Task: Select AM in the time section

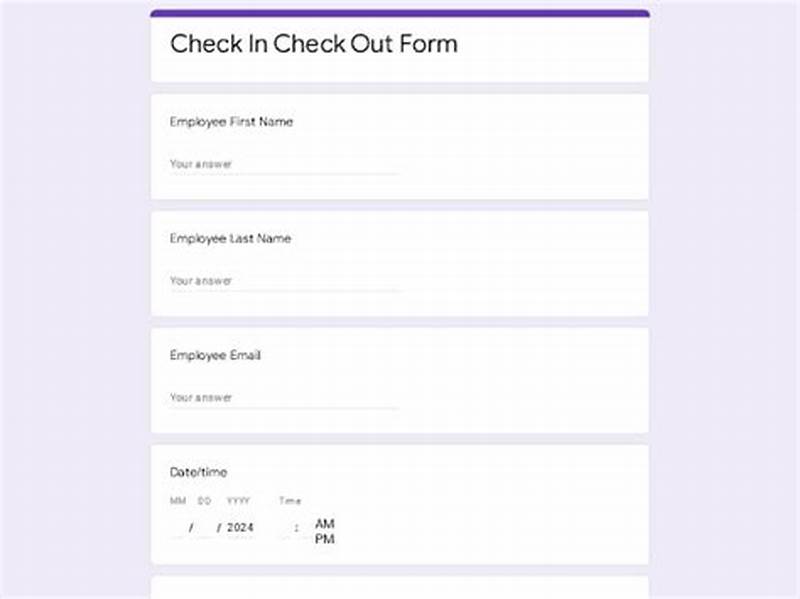Action: click(x=324, y=522)
